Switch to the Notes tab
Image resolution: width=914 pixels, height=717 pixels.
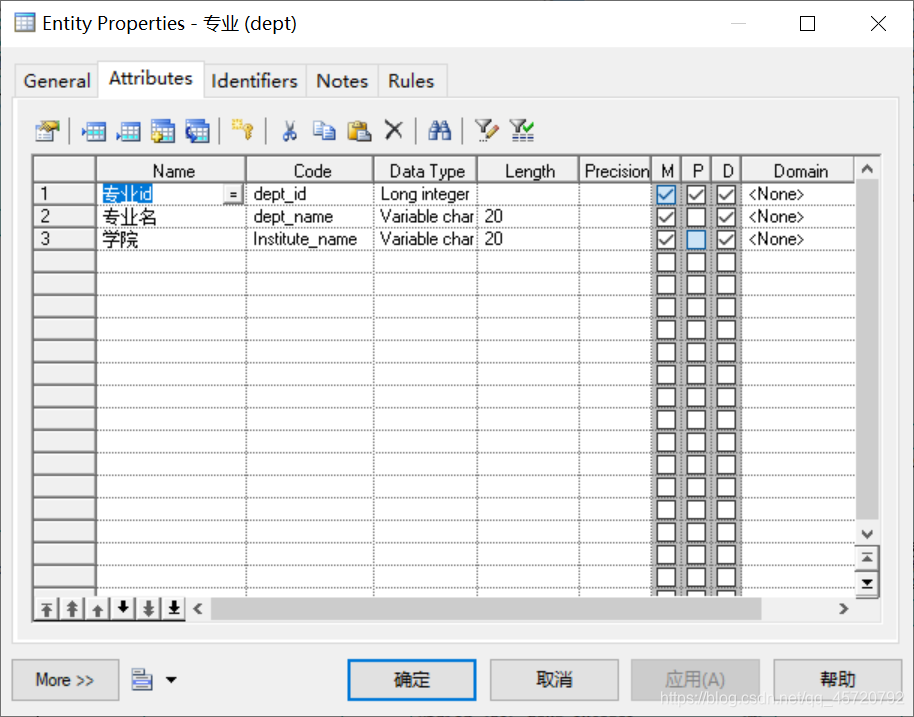(342, 81)
